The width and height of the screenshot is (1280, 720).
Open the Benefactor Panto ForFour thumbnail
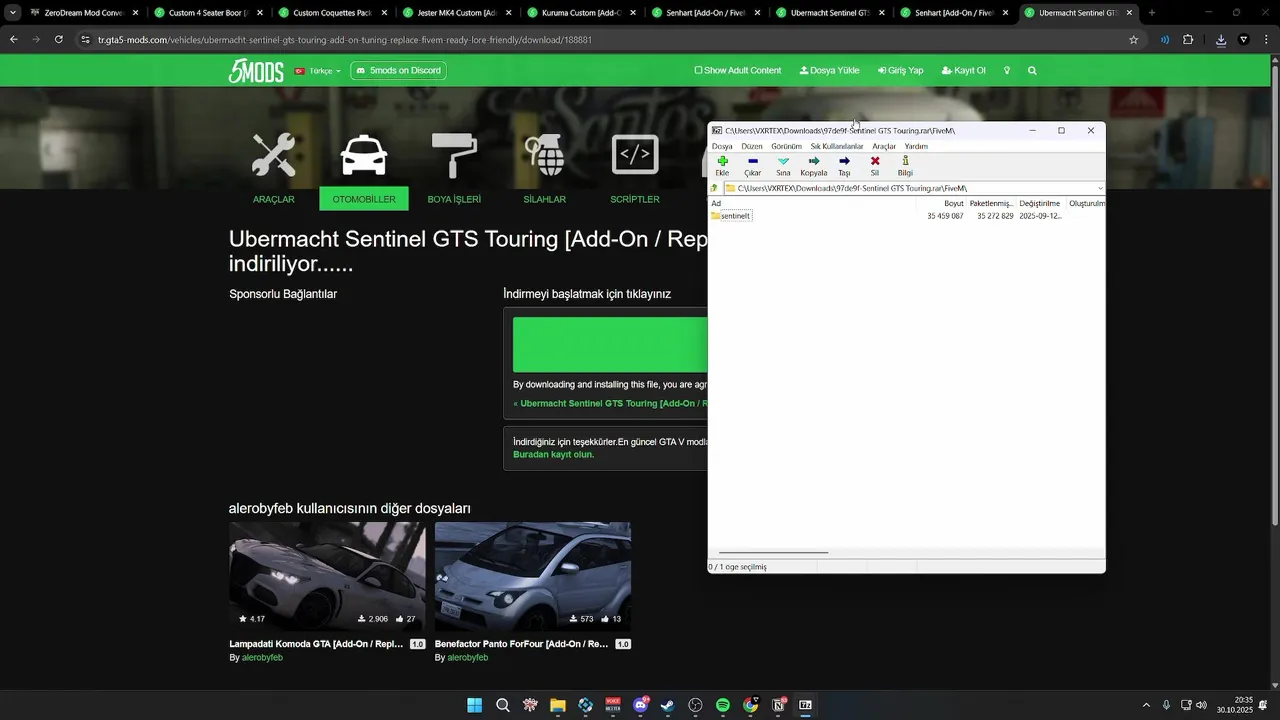[533, 576]
